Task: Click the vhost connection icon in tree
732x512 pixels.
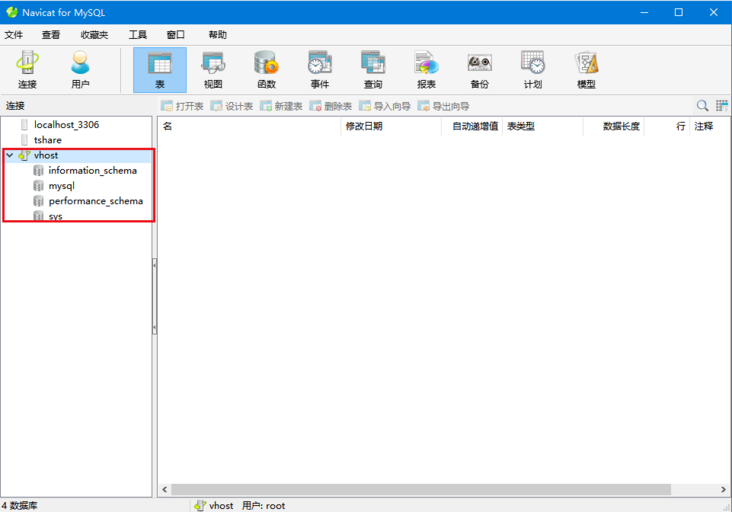Action: click(24, 155)
